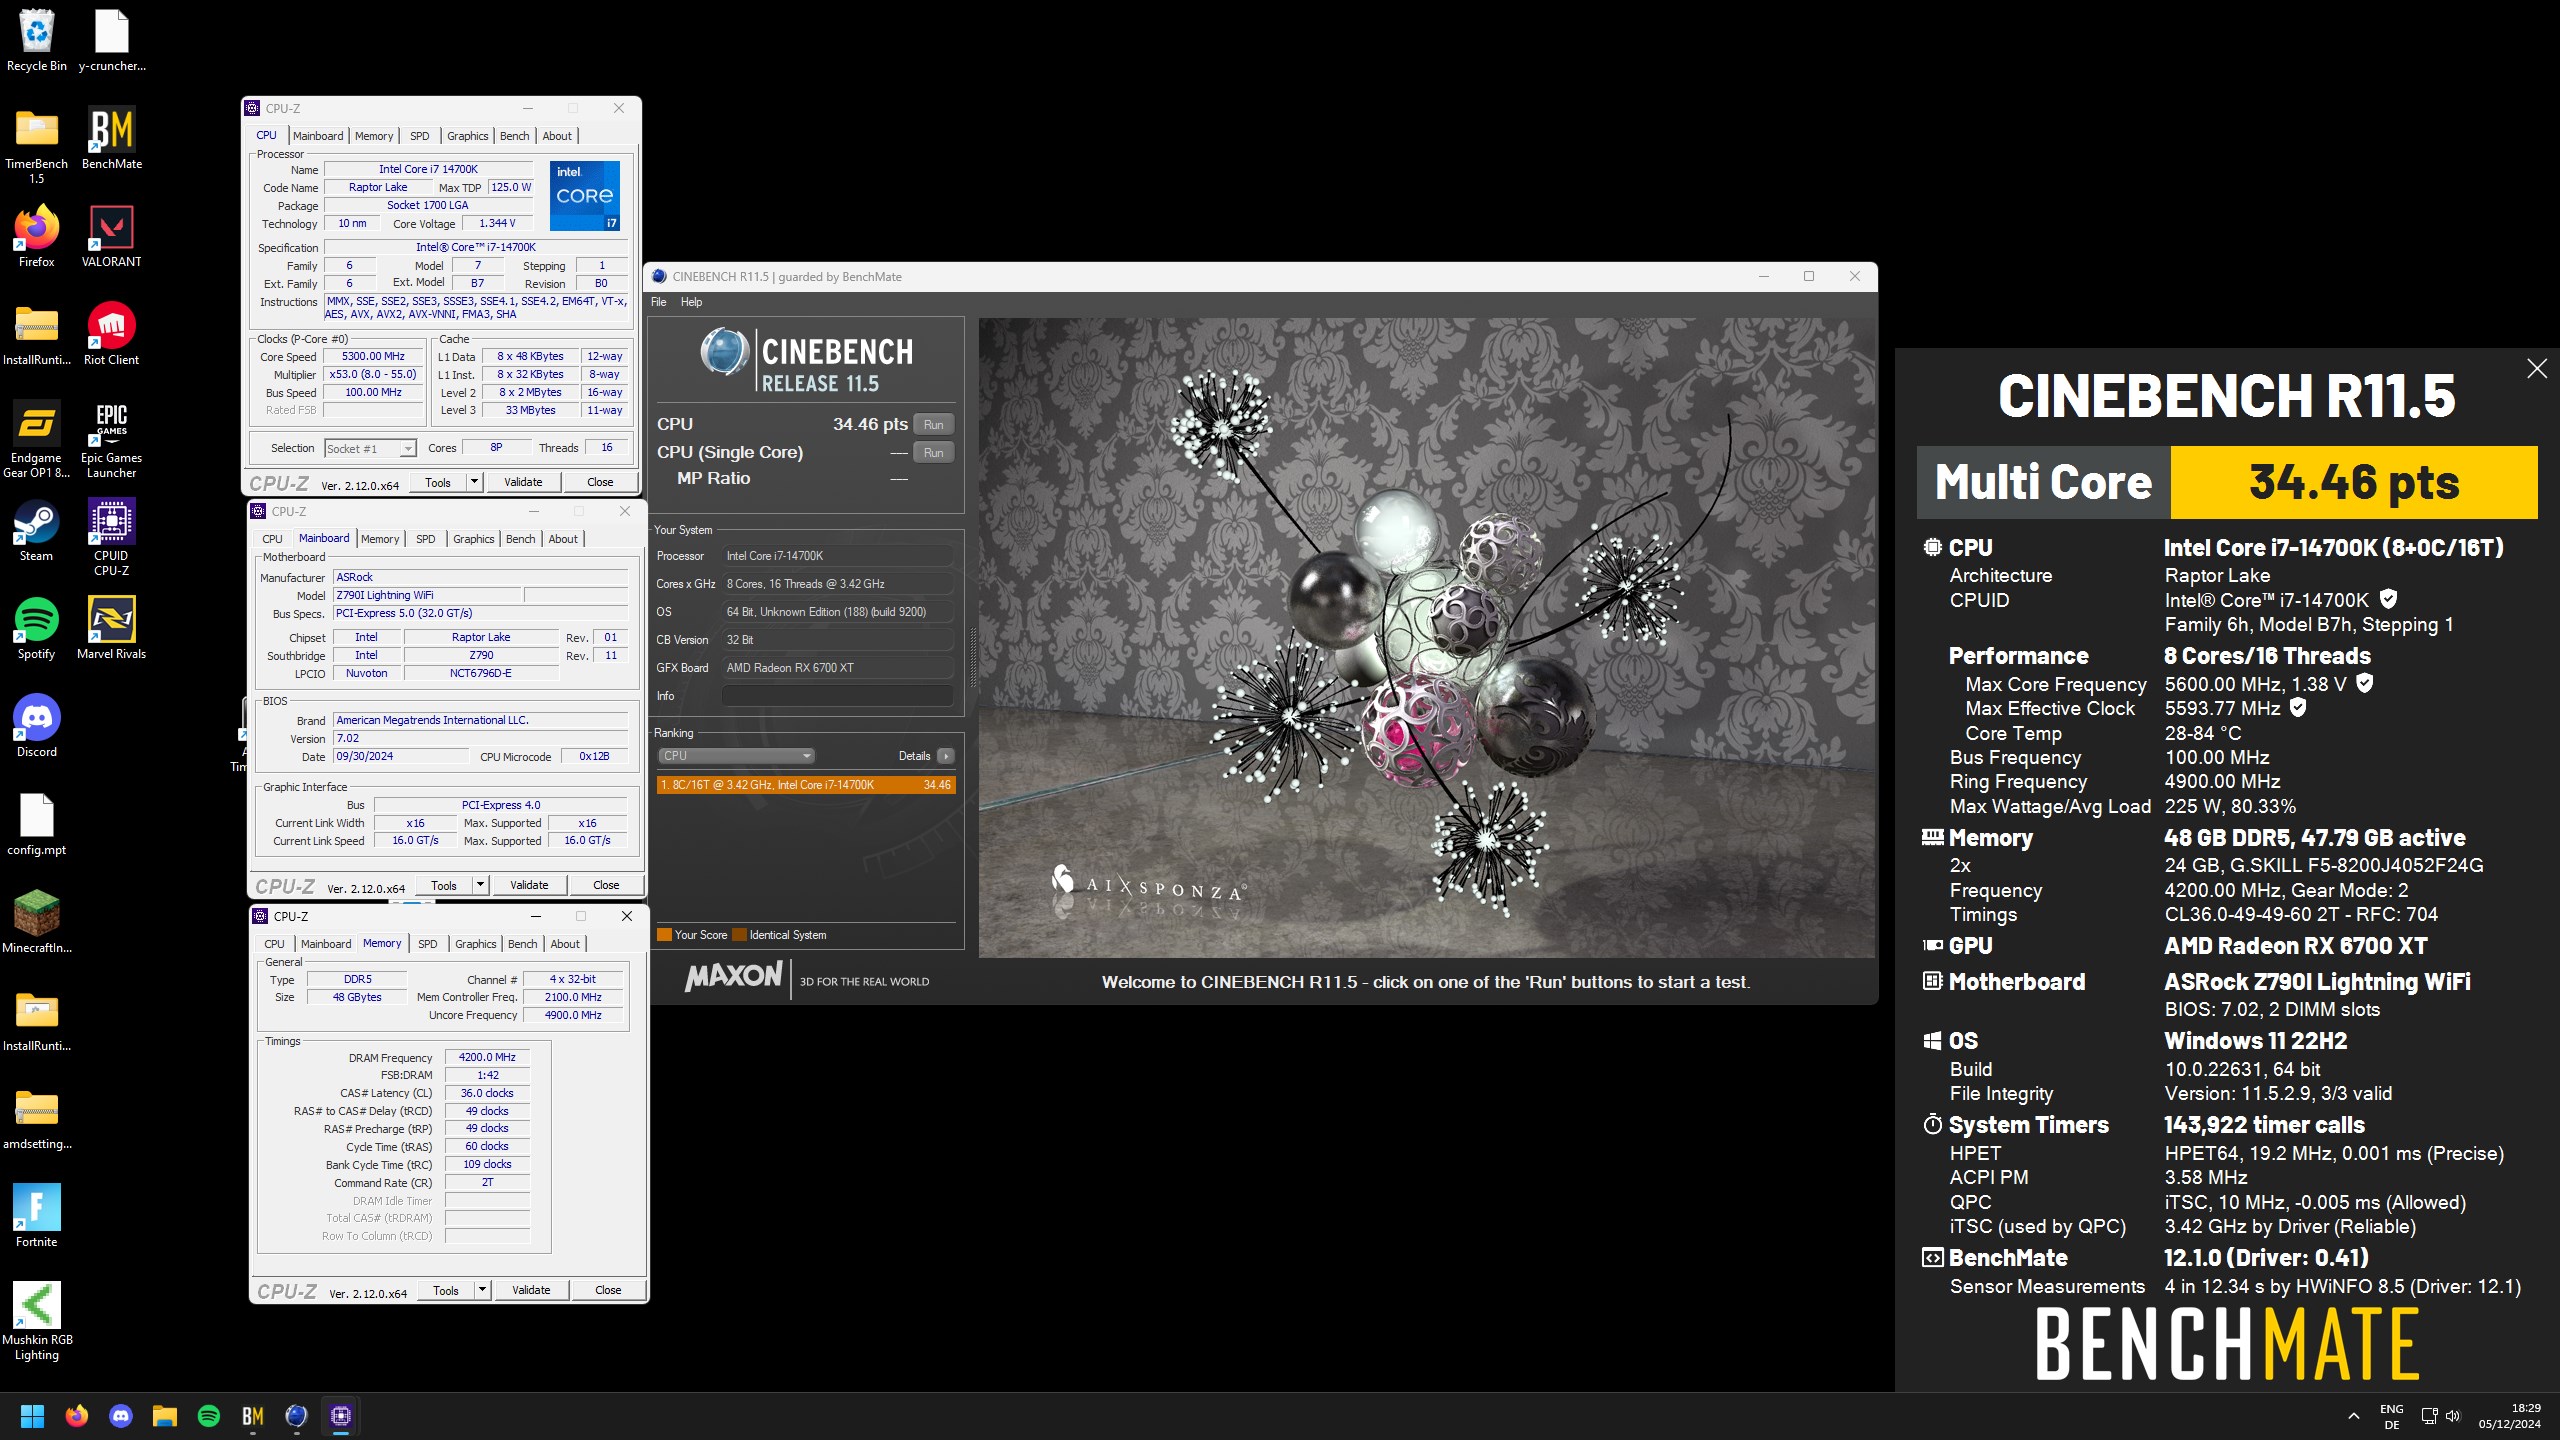Image resolution: width=2560 pixels, height=1440 pixels.
Task: Open the volume control in tray
Action: tap(2453, 1416)
